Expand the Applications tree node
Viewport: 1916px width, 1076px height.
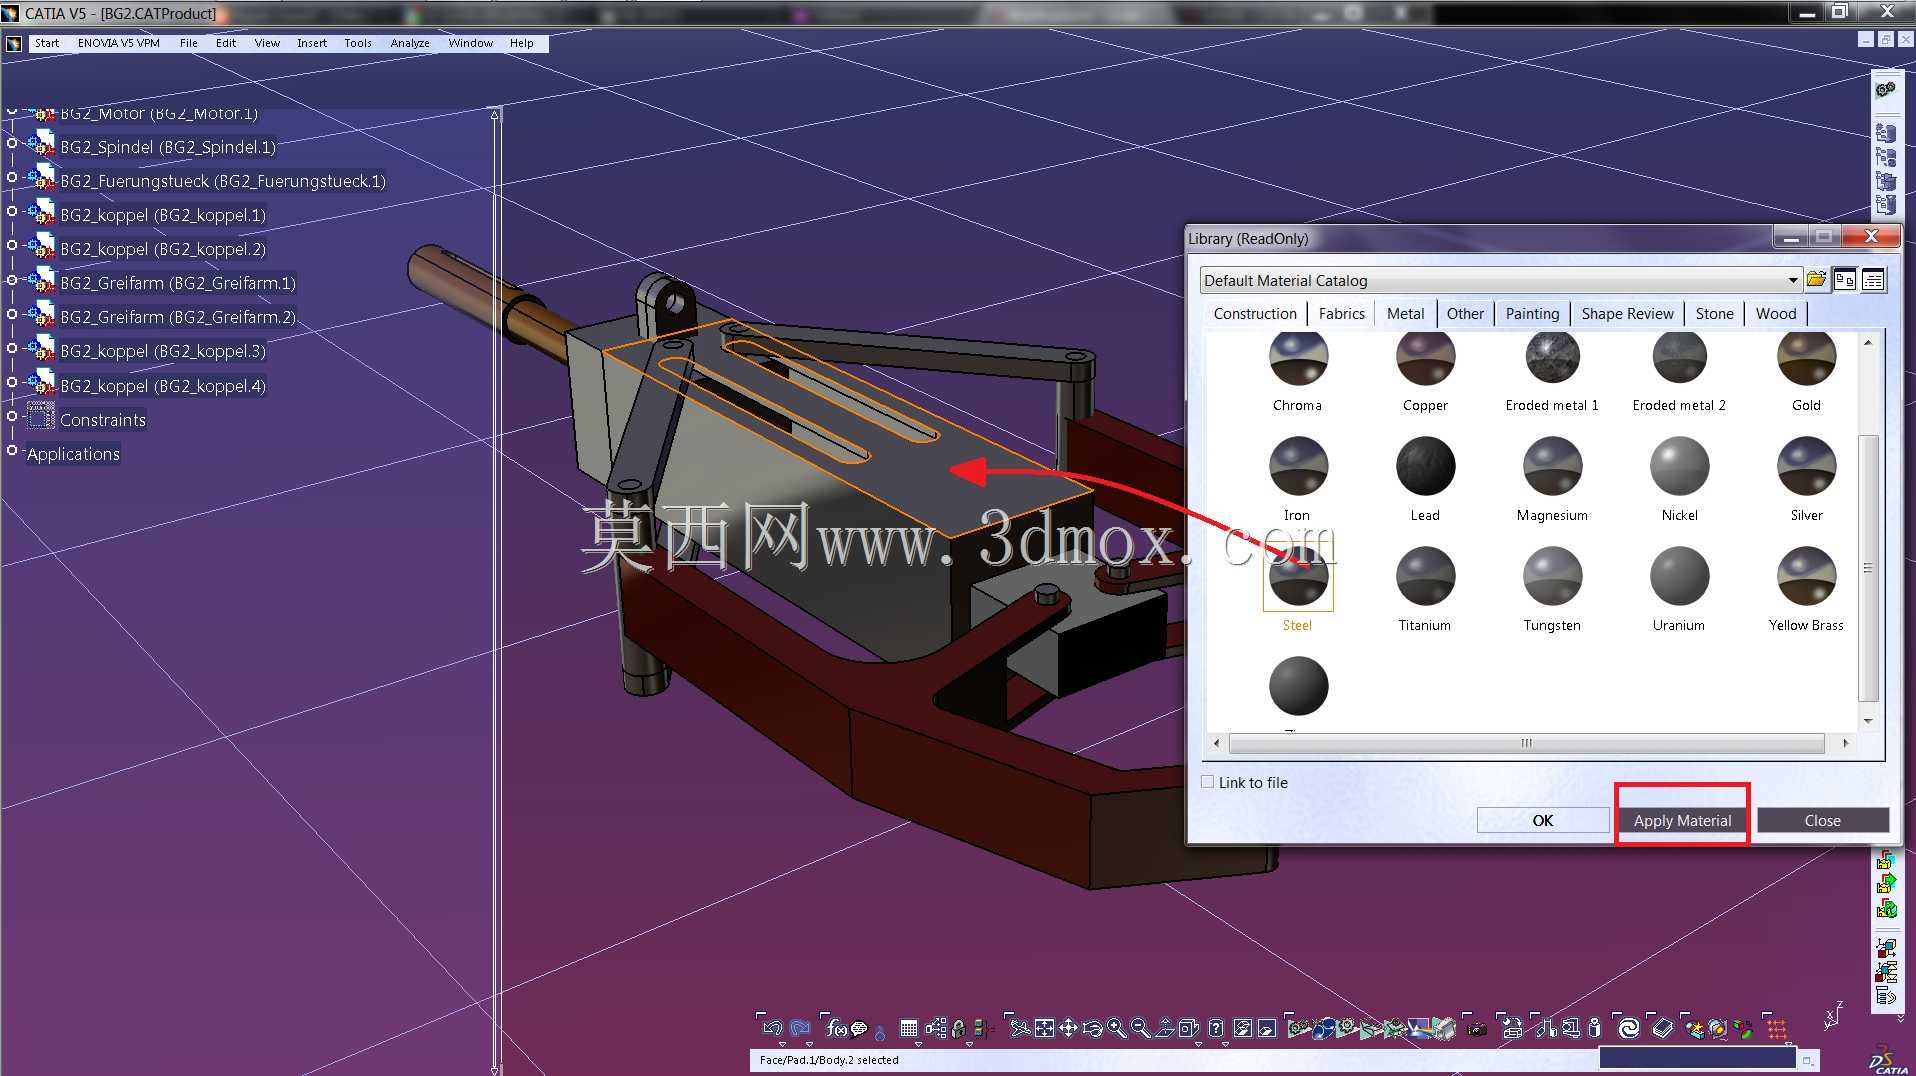[12, 450]
